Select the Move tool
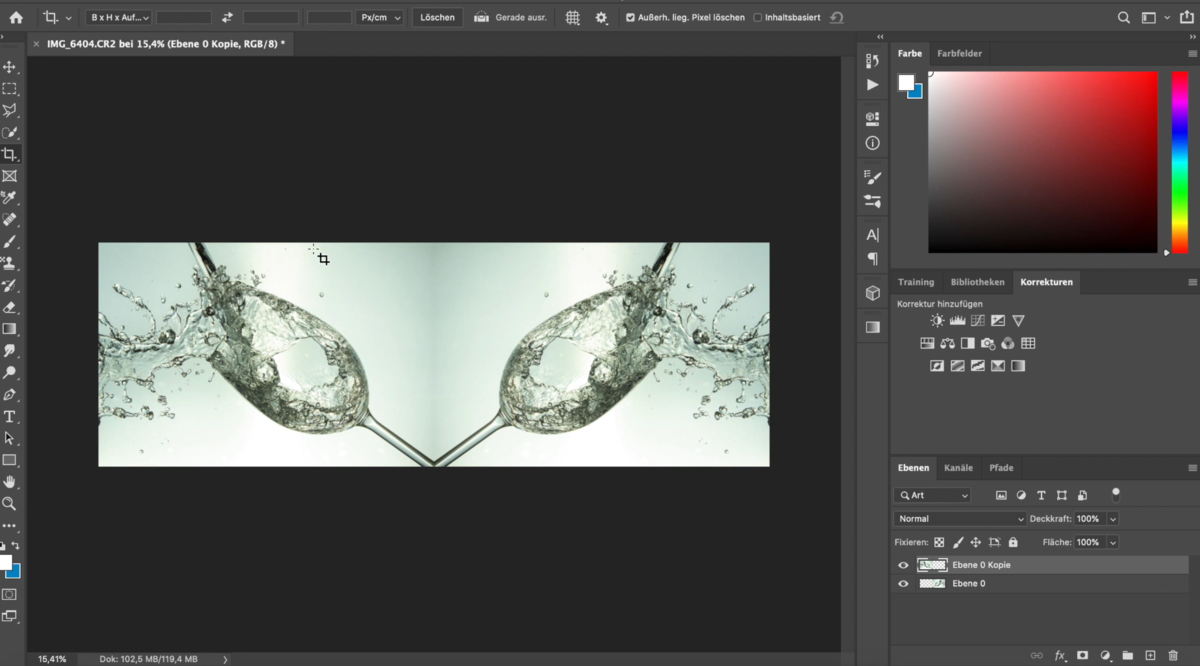This screenshot has width=1200, height=666. click(x=11, y=67)
